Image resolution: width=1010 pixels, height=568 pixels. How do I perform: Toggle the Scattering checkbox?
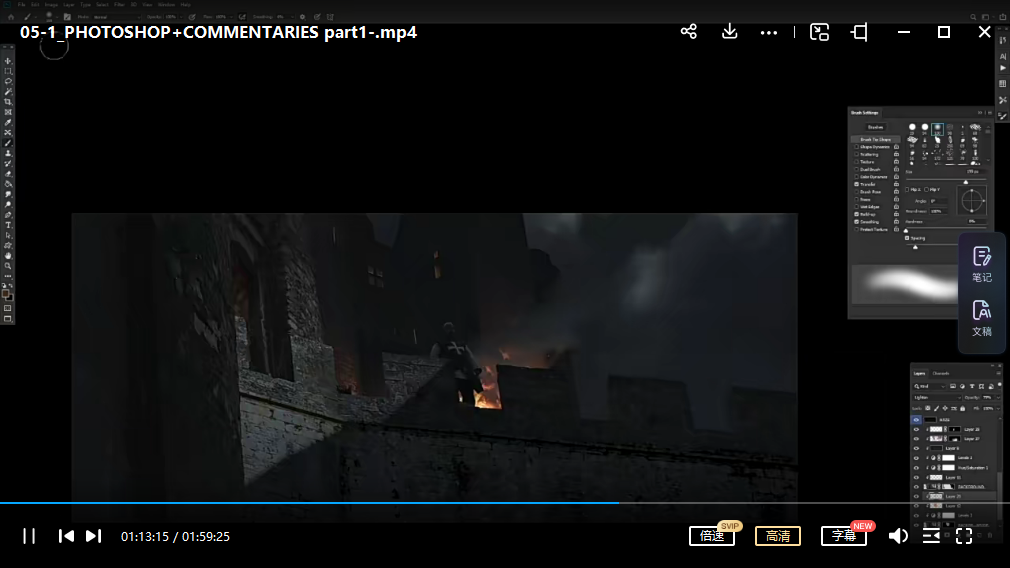point(857,155)
